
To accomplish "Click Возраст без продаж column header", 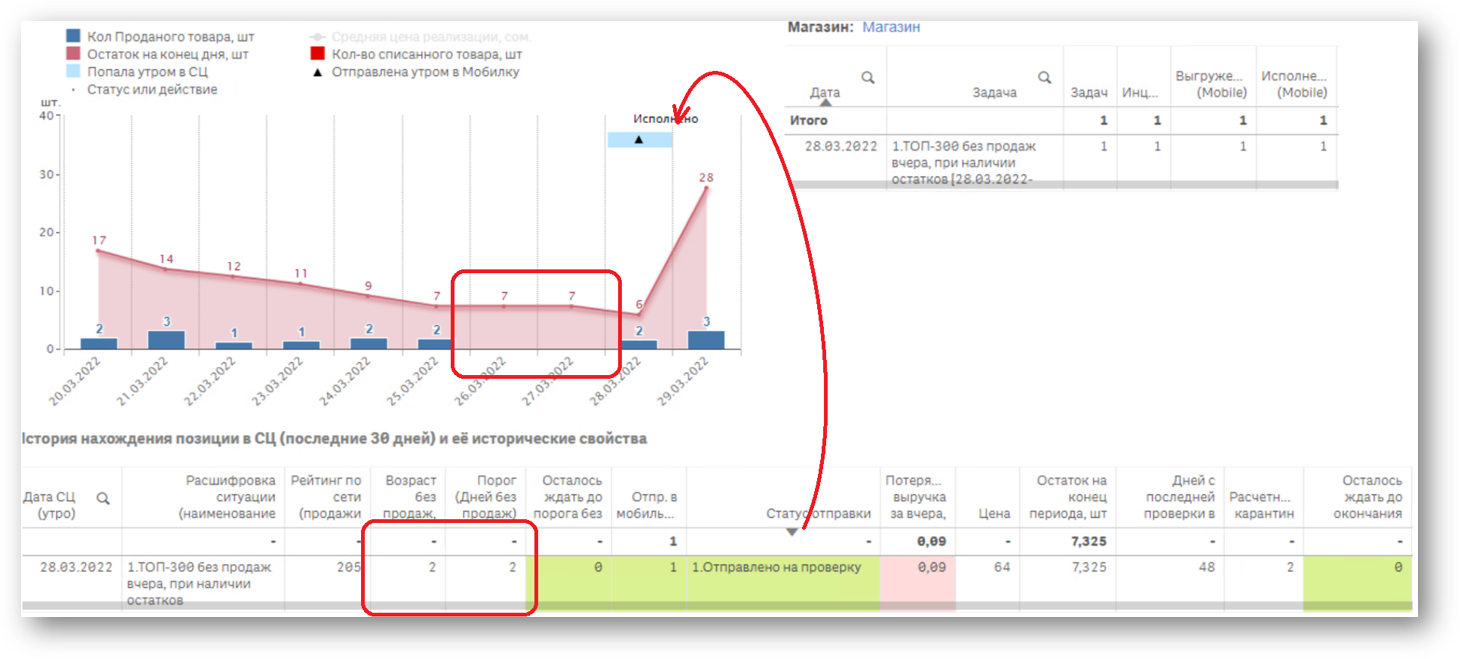I will [x=408, y=497].
